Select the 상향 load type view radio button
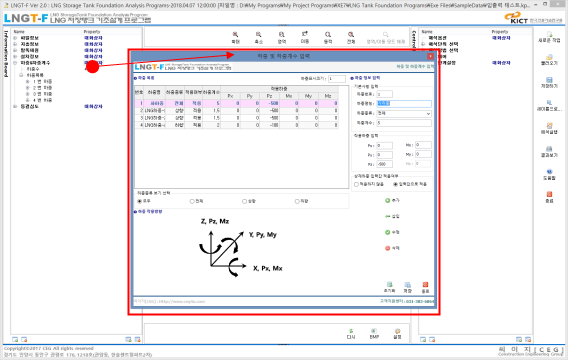This screenshot has width=568, height=364. click(x=244, y=201)
